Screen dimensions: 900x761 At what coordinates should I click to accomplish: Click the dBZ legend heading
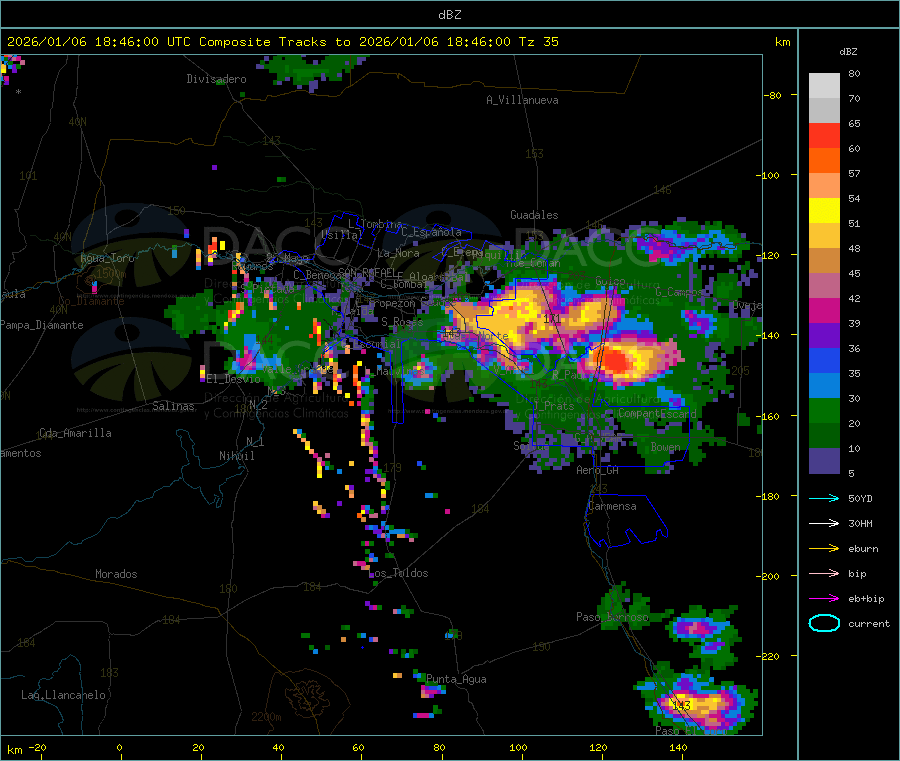[848, 52]
